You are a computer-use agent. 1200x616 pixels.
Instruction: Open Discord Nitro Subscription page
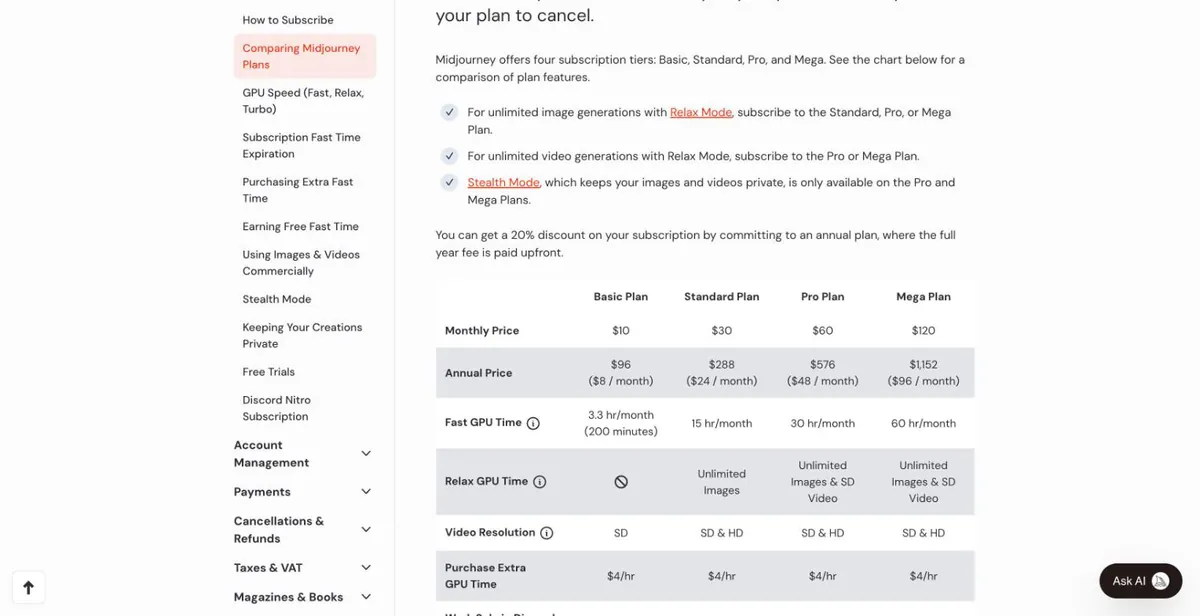tap(277, 408)
